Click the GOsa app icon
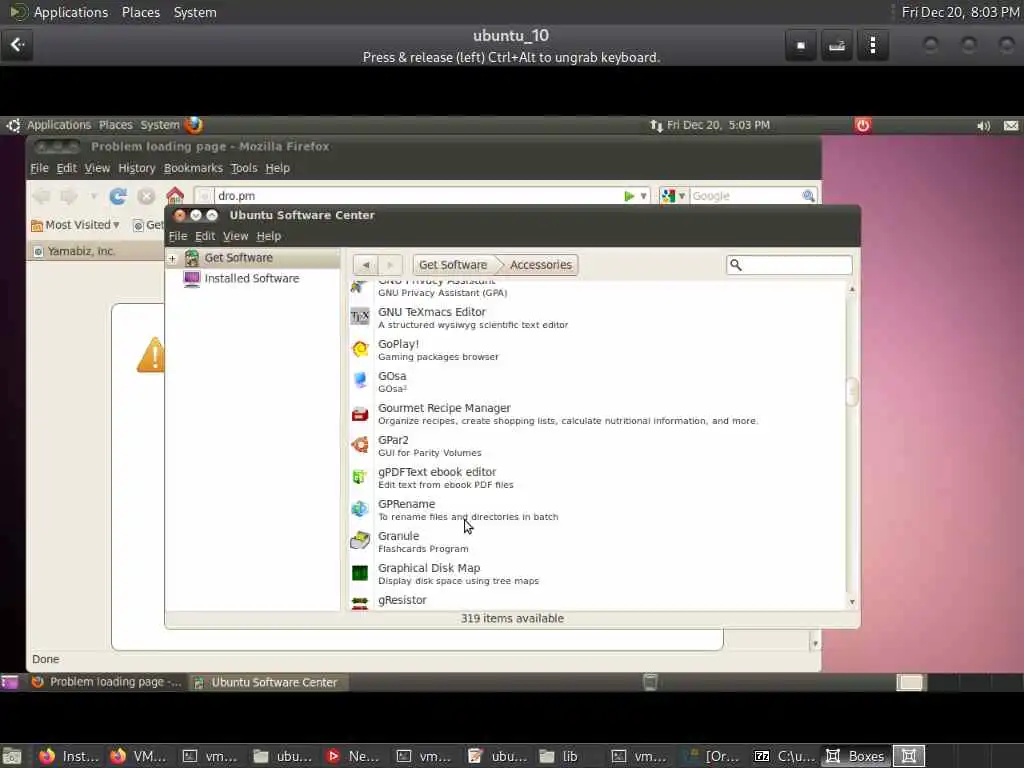Image resolution: width=1024 pixels, height=768 pixels. tap(360, 381)
